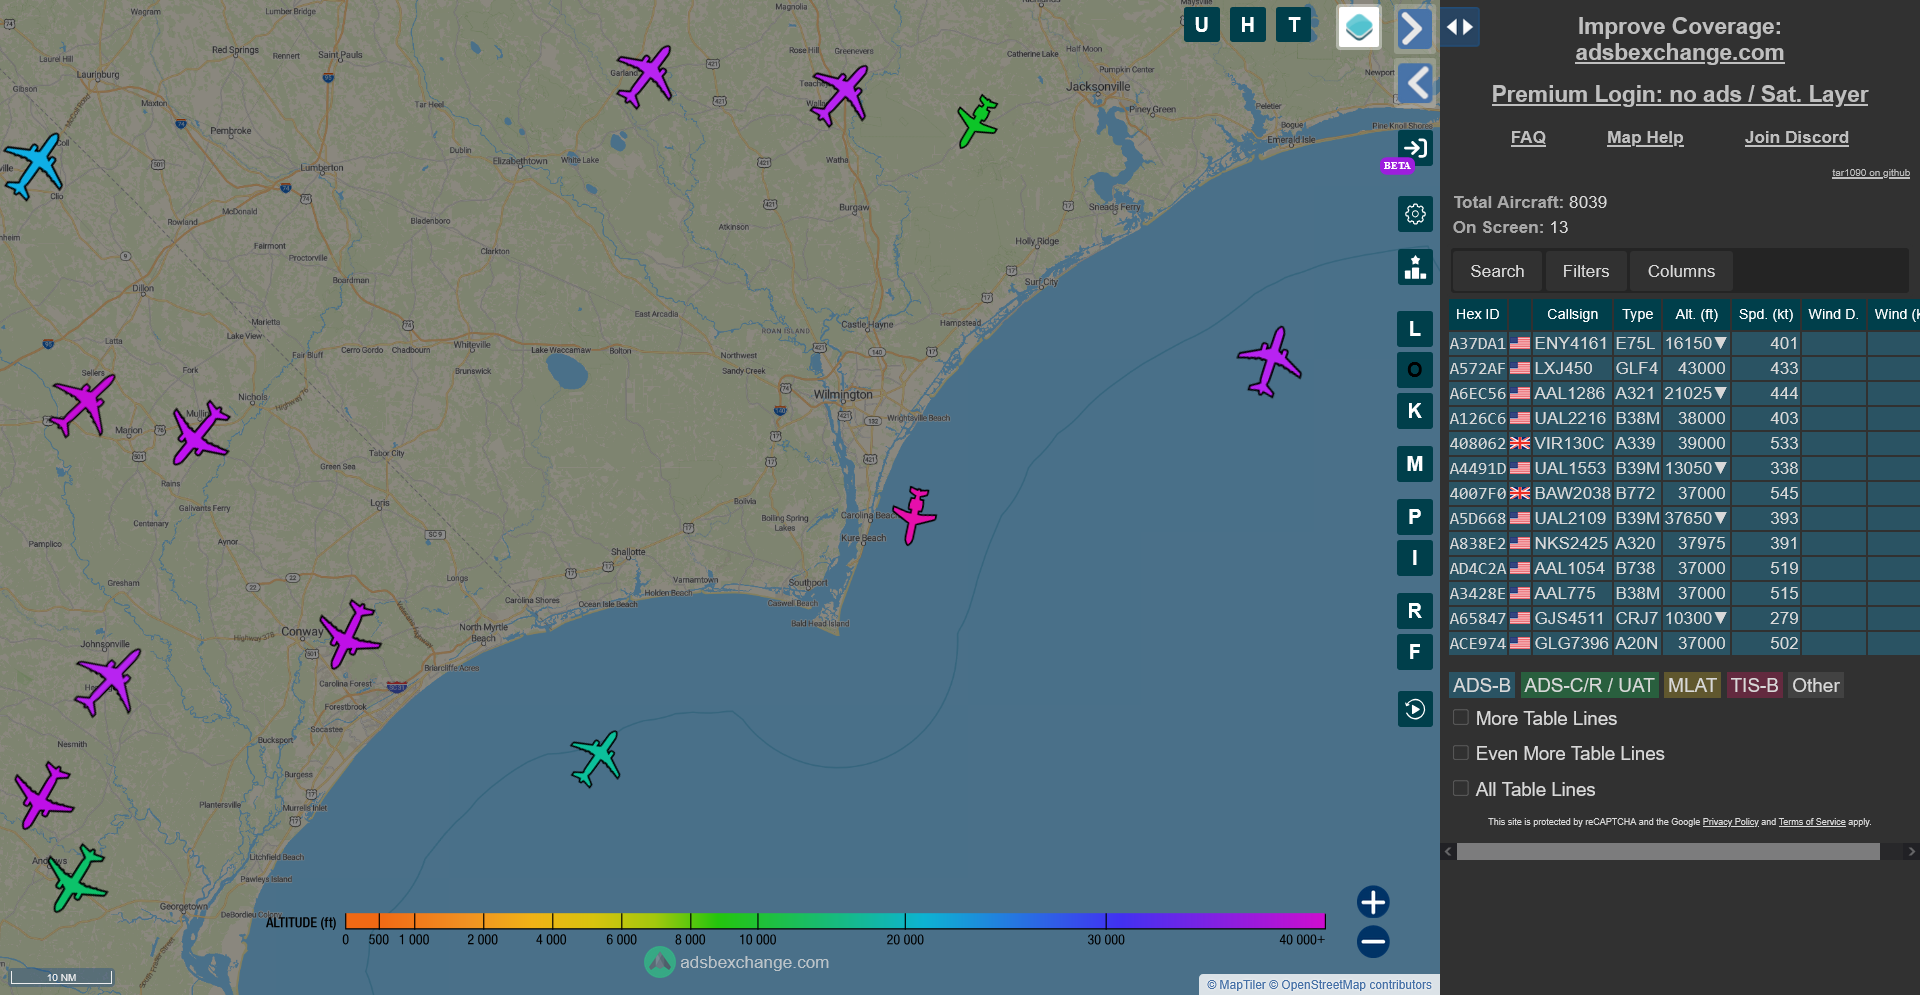Open the Map Help link
1920x995 pixels.
click(1645, 137)
